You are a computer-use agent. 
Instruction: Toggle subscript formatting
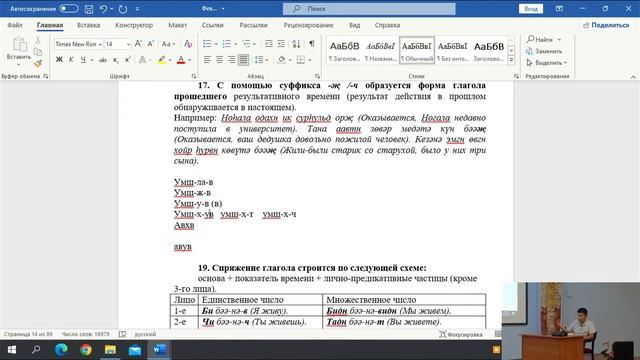tap(116, 60)
